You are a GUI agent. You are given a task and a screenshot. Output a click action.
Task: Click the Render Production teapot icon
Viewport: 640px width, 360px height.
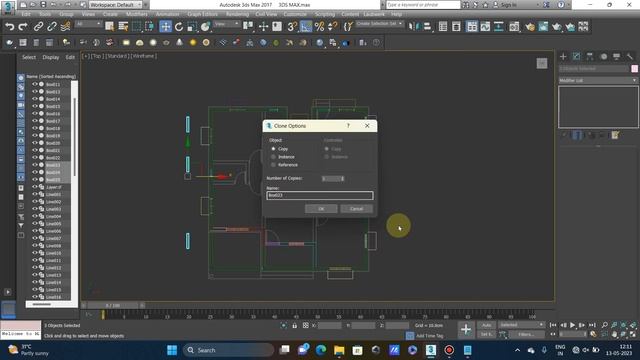tap(557, 27)
